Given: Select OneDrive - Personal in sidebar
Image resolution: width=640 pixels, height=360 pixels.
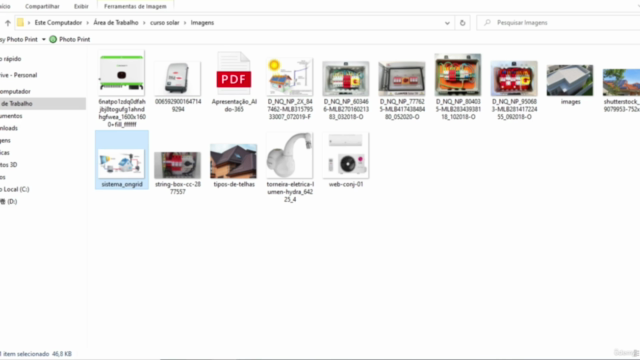Looking at the screenshot, I should [x=18, y=75].
